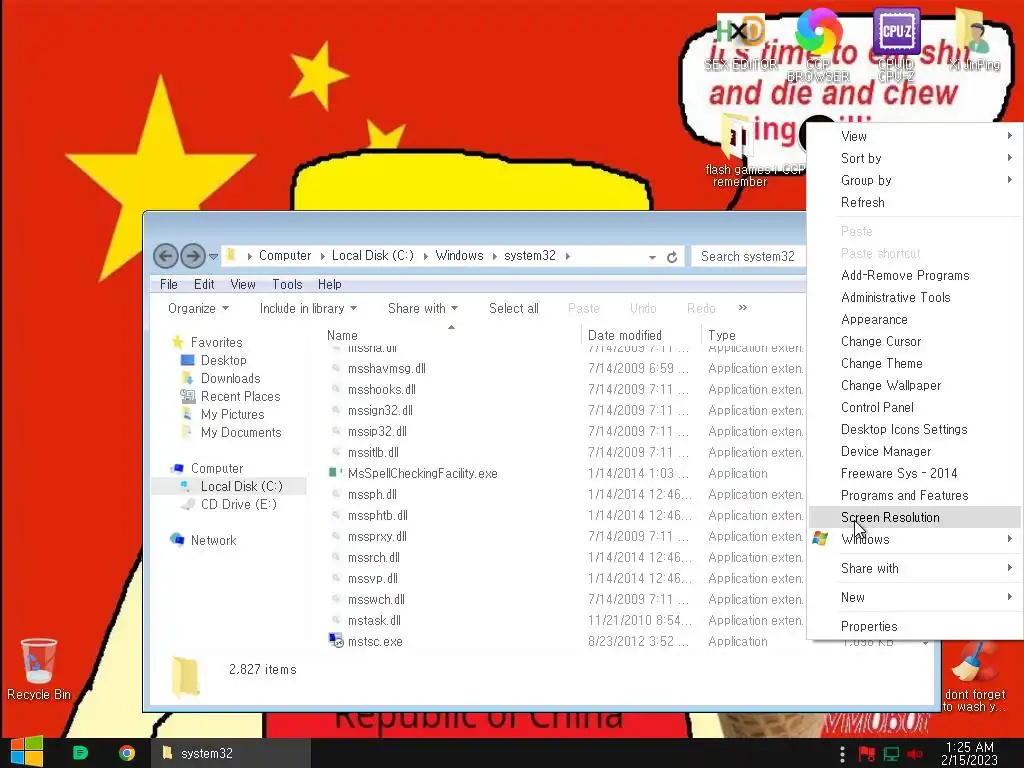Expand the Sort by submenu

(x=915, y=158)
